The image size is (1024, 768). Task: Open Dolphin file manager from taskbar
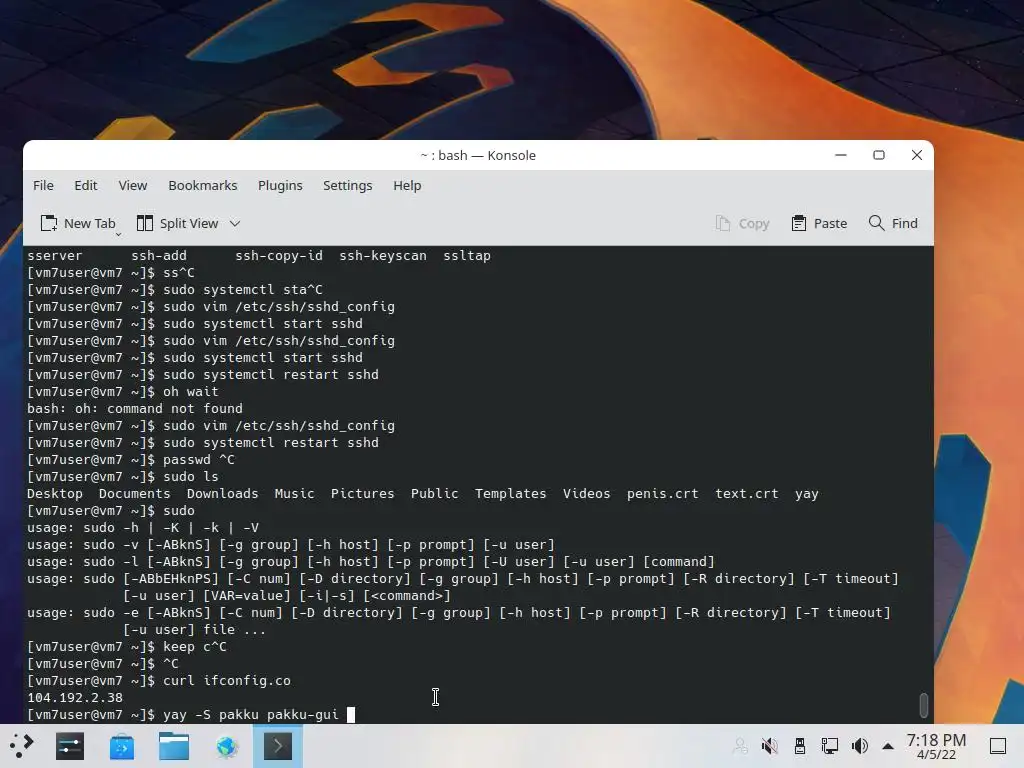[174, 746]
